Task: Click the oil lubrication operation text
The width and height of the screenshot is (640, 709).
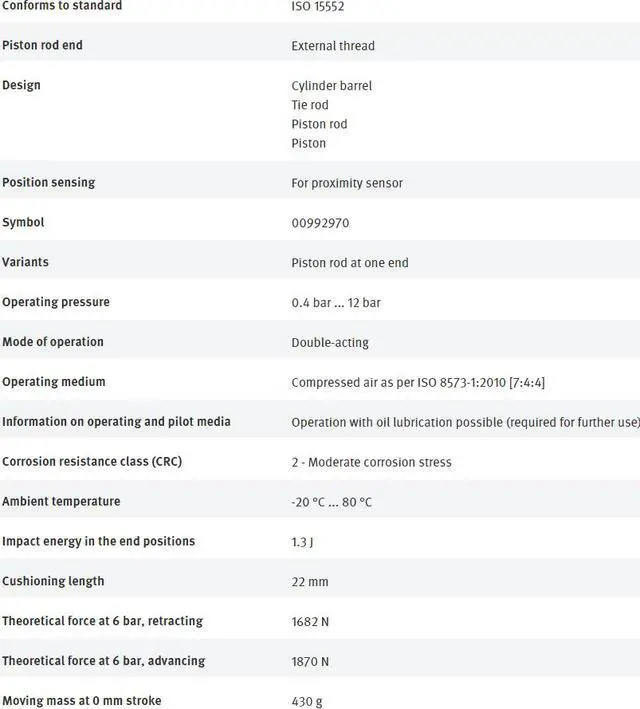Action: [465, 423]
